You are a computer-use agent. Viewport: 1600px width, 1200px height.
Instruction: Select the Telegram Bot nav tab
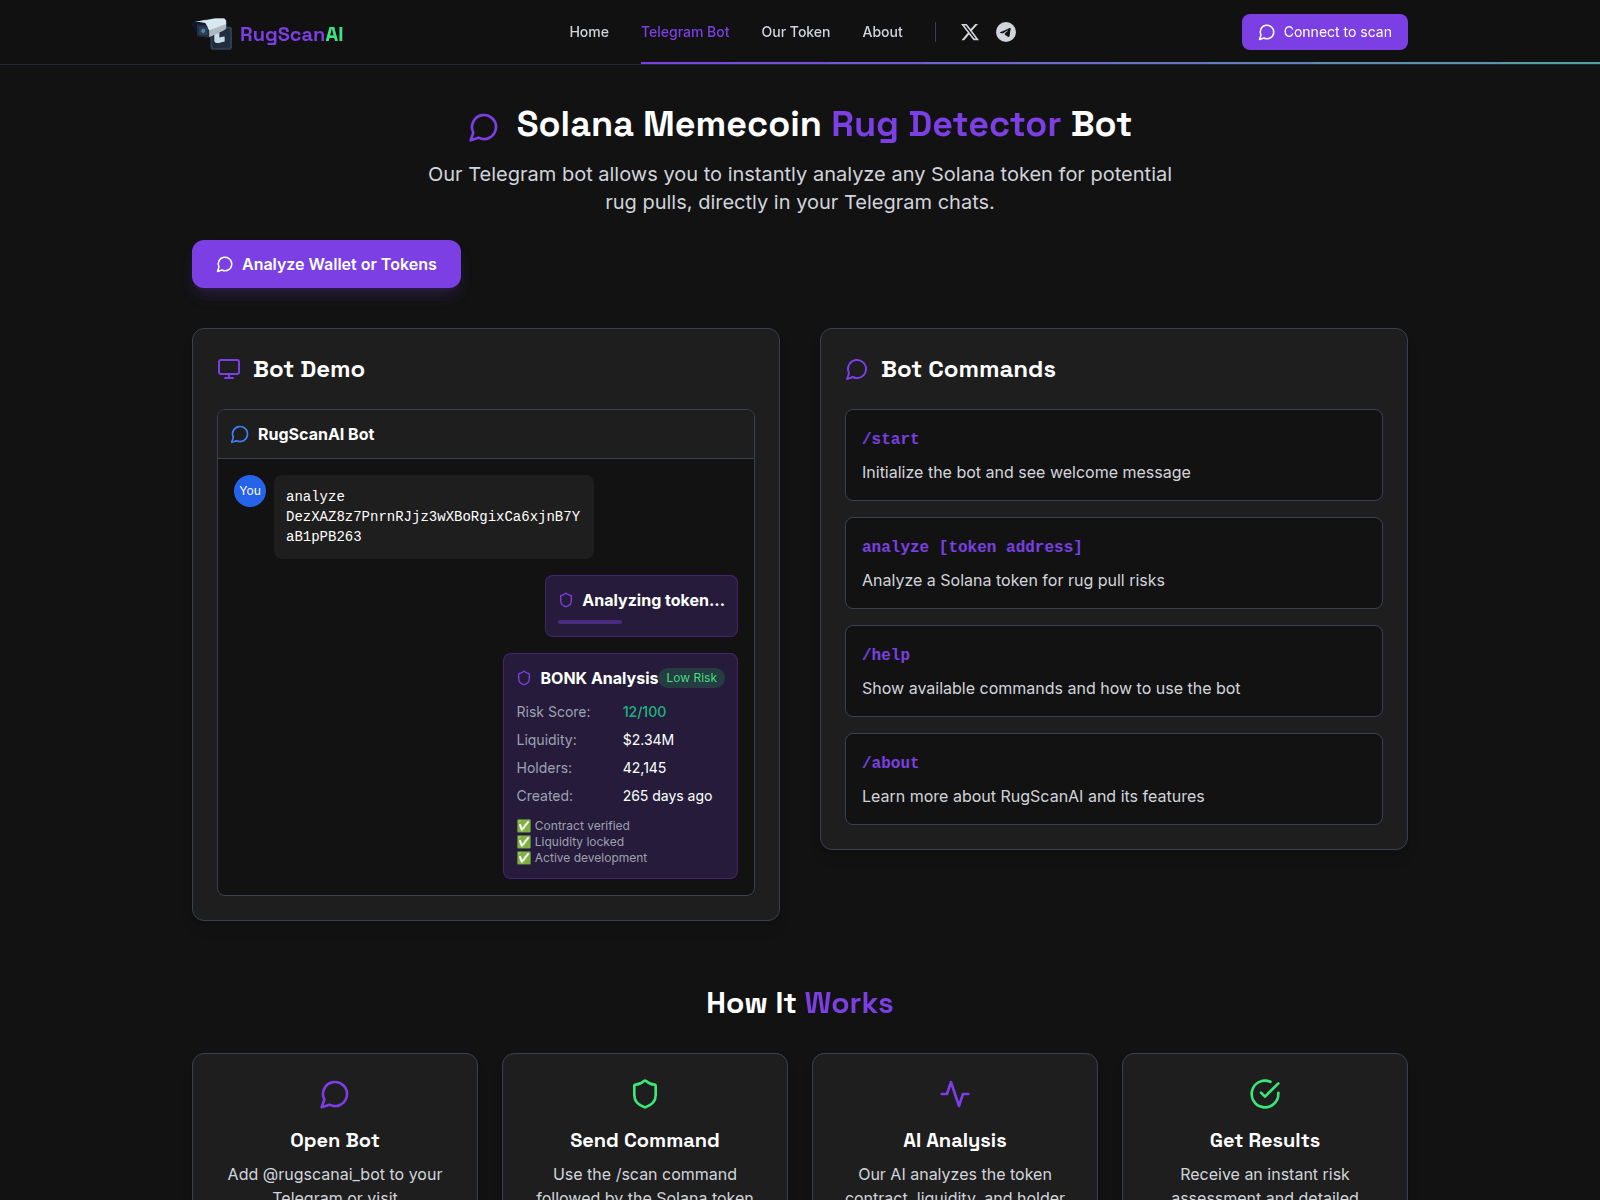pos(685,32)
